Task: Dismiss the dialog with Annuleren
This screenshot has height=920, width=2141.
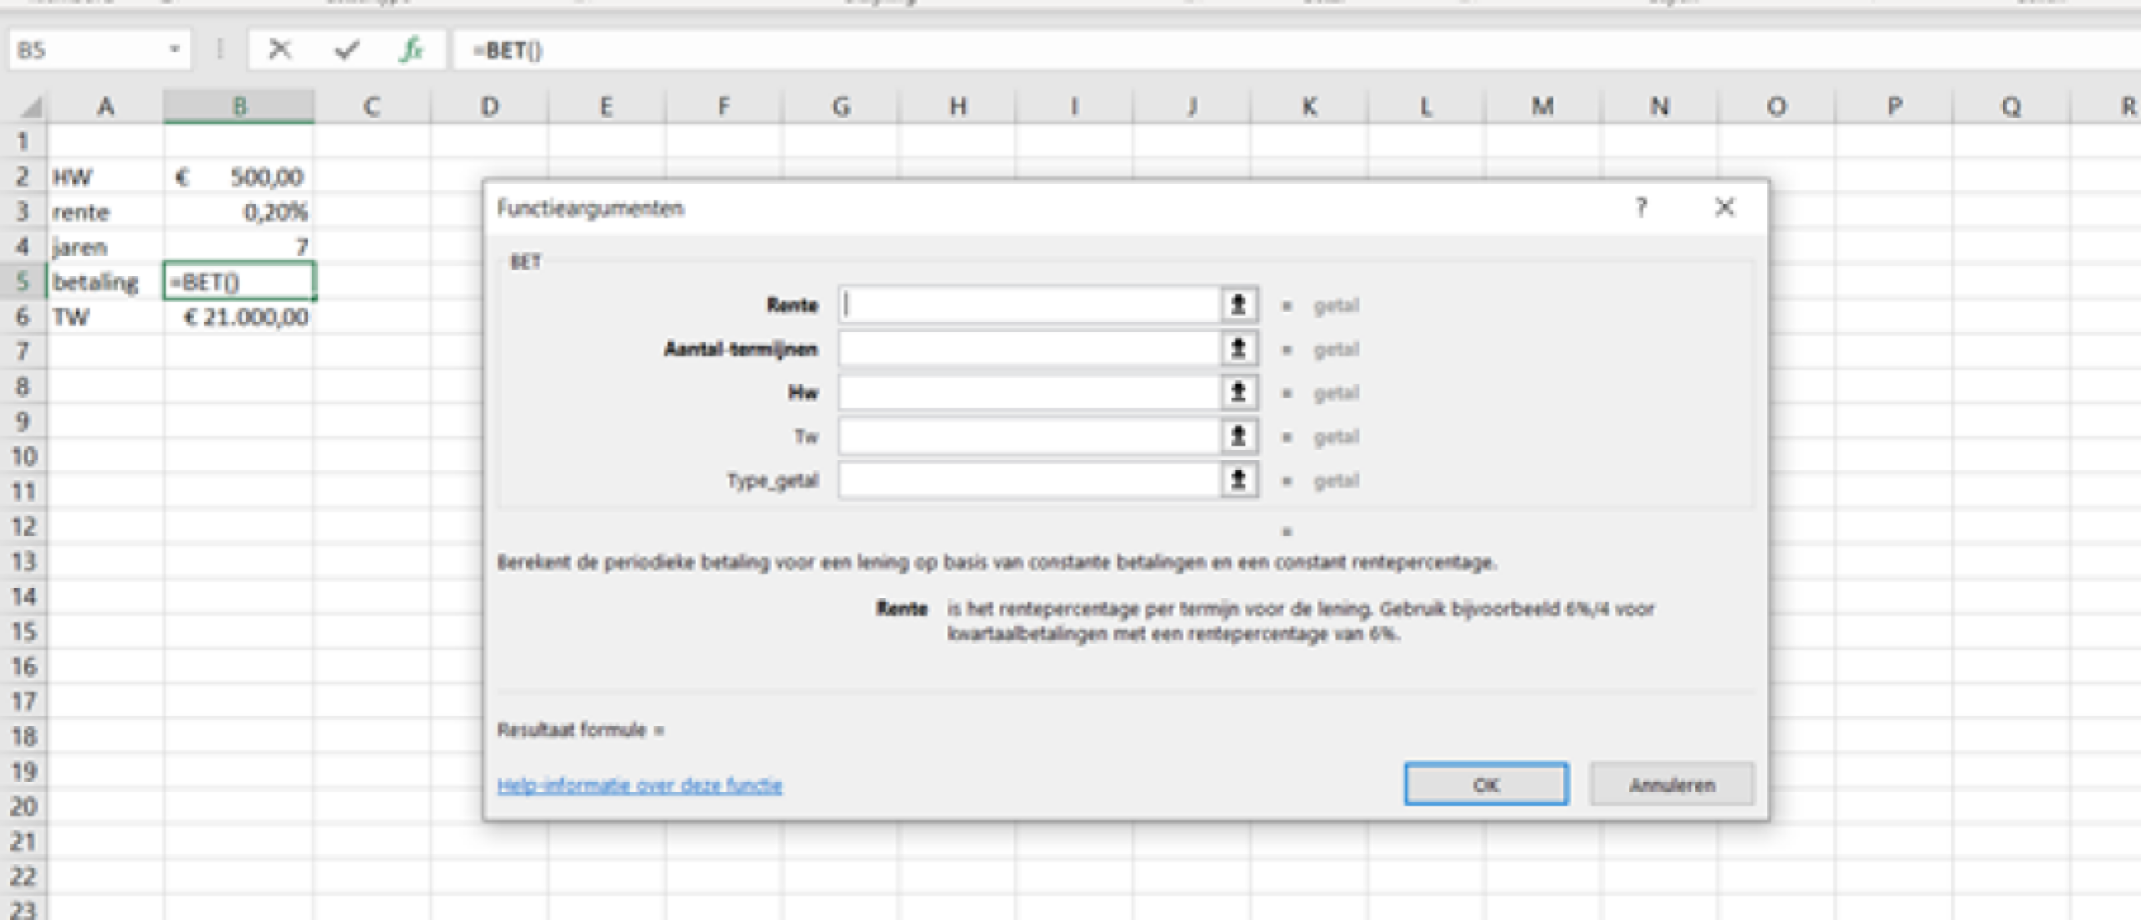Action: pyautogui.click(x=1669, y=784)
